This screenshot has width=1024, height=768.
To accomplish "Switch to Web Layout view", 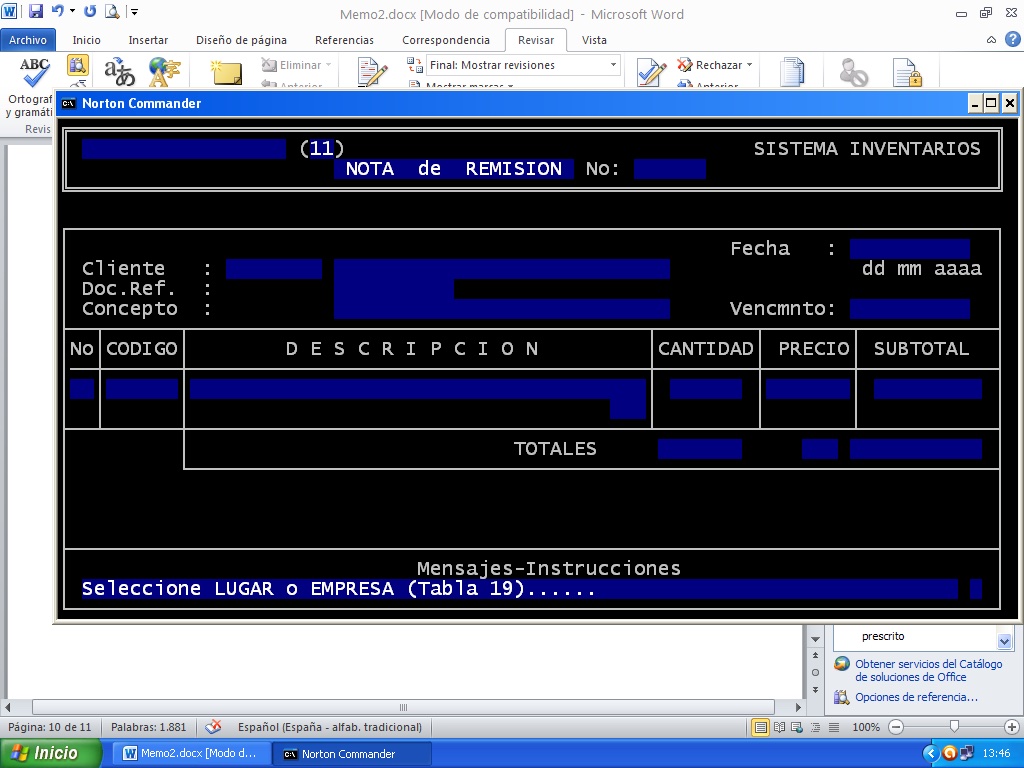I will click(x=797, y=727).
